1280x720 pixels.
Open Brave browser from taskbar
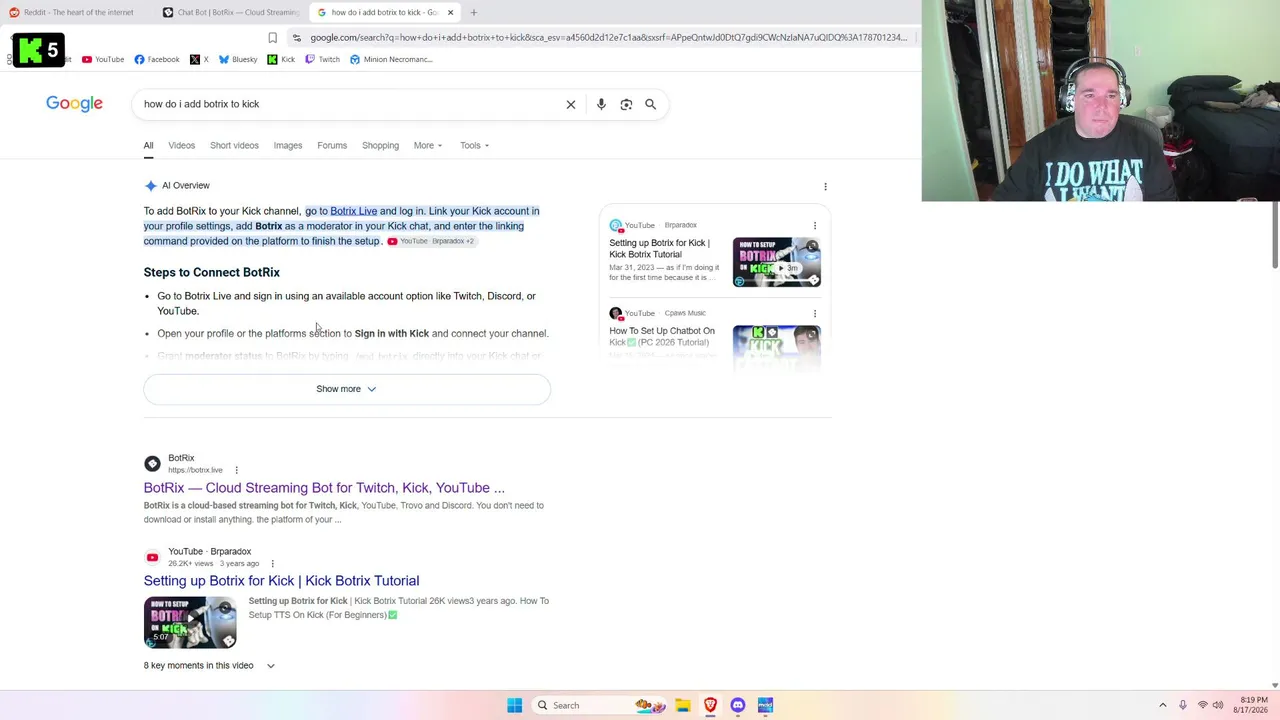pos(710,705)
